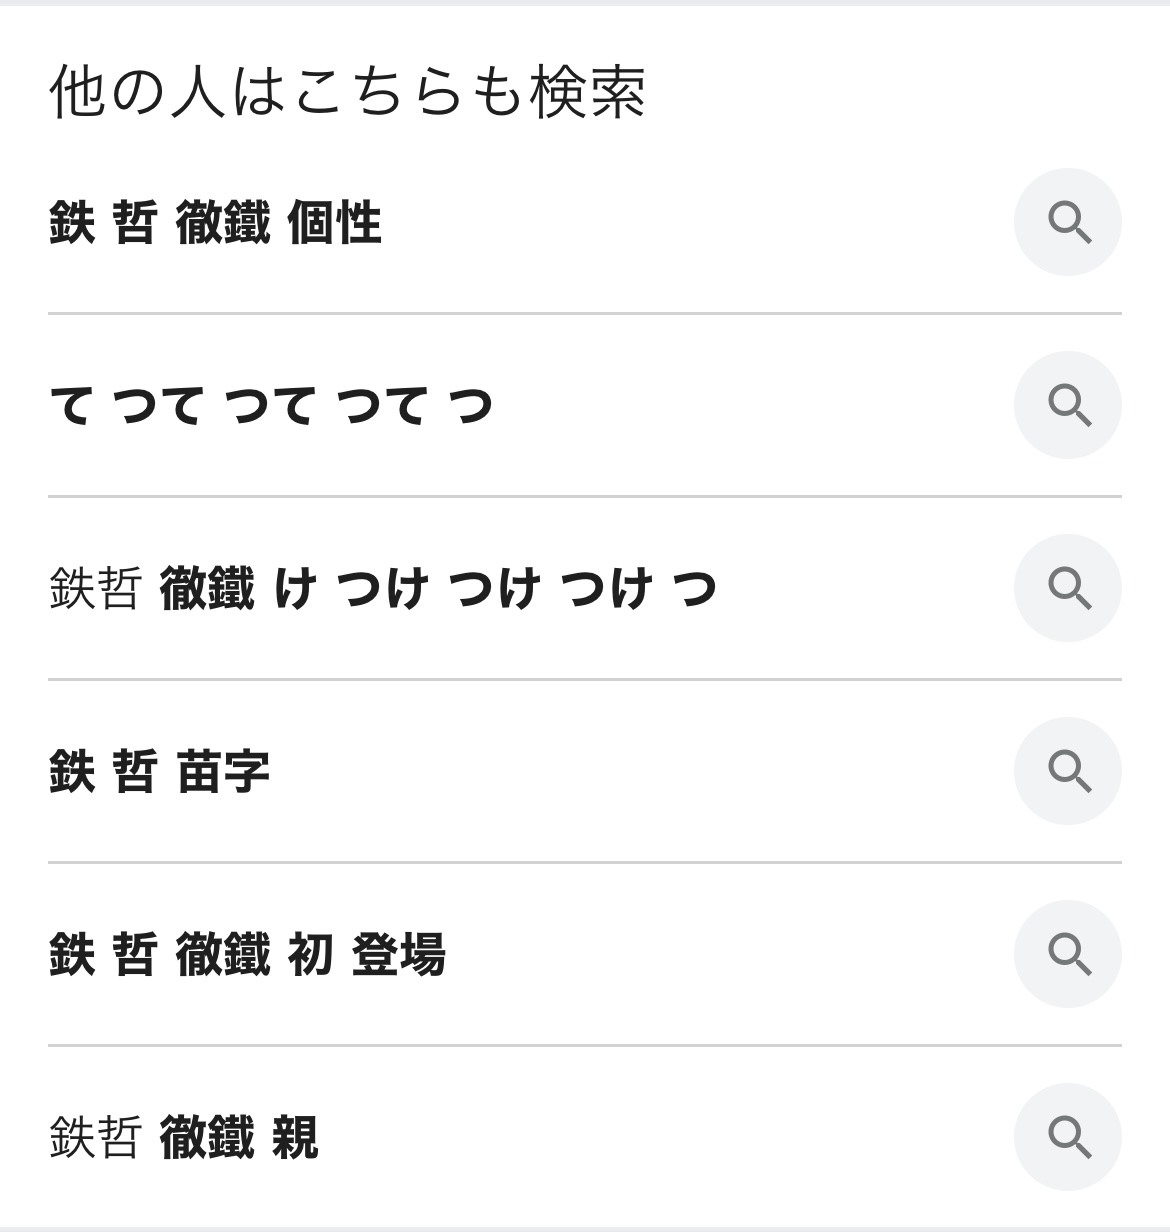Click the word 個性 in first suggestion
Viewport: 1170px width, 1232px height.
click(334, 222)
